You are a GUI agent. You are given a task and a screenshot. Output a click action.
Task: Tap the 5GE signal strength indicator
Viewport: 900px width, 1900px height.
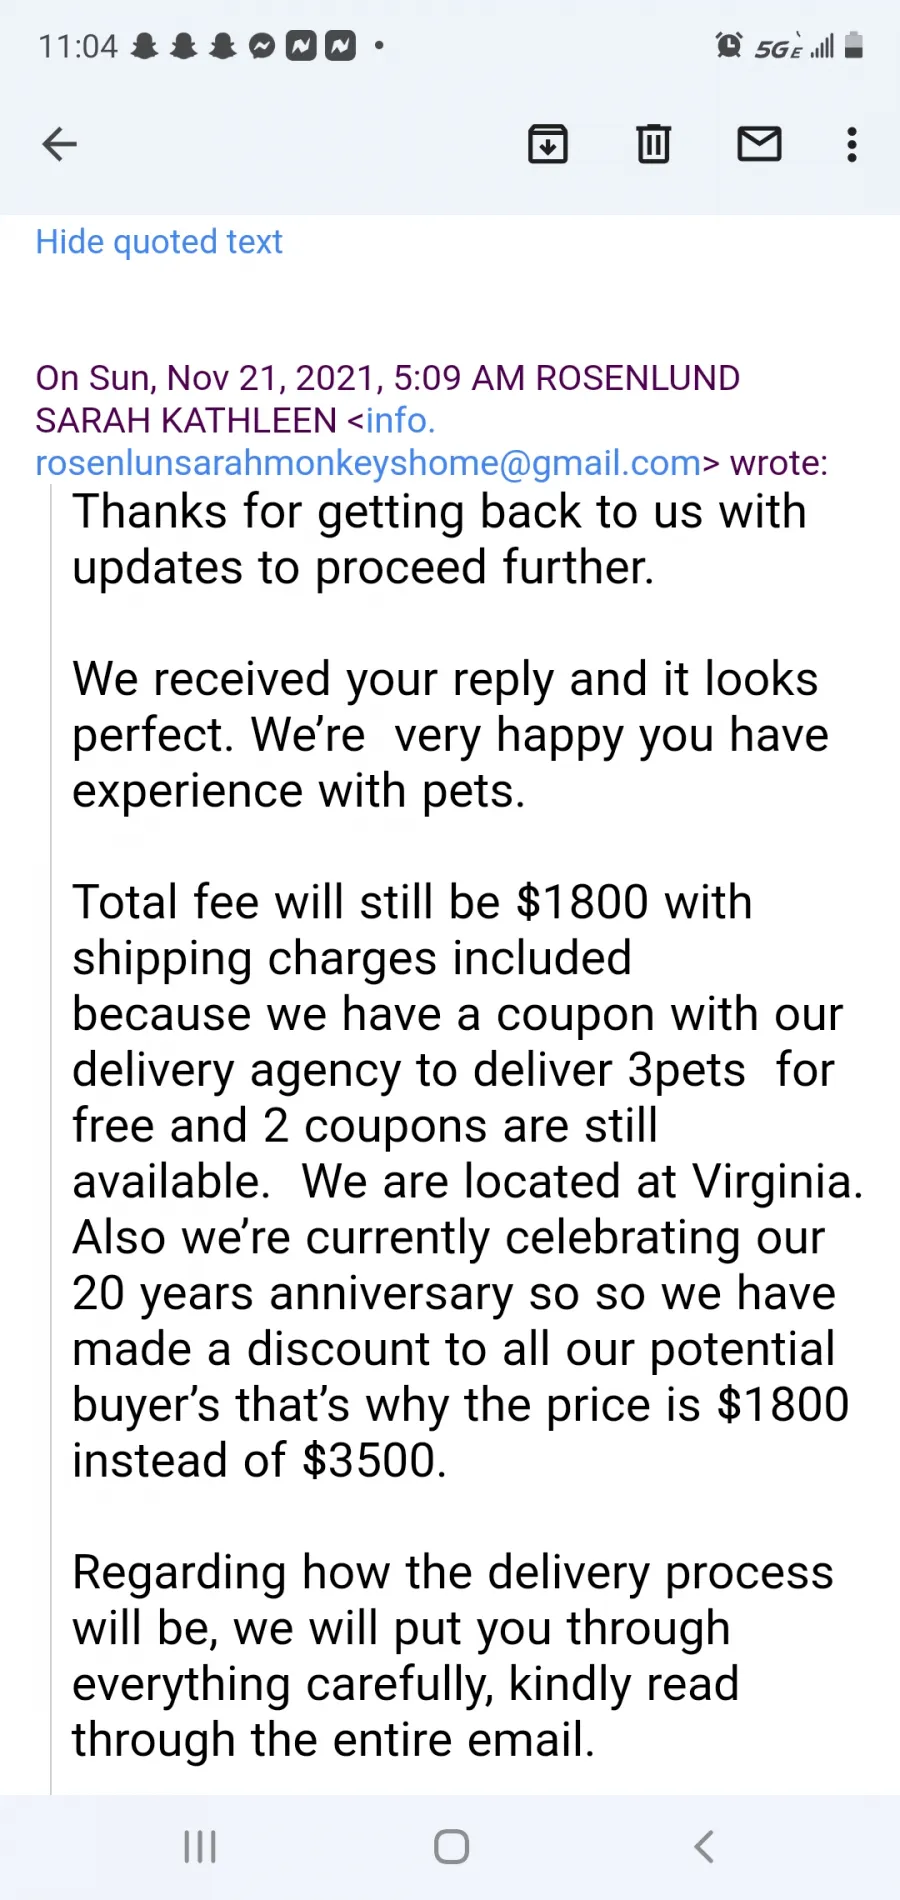[x=794, y=46]
